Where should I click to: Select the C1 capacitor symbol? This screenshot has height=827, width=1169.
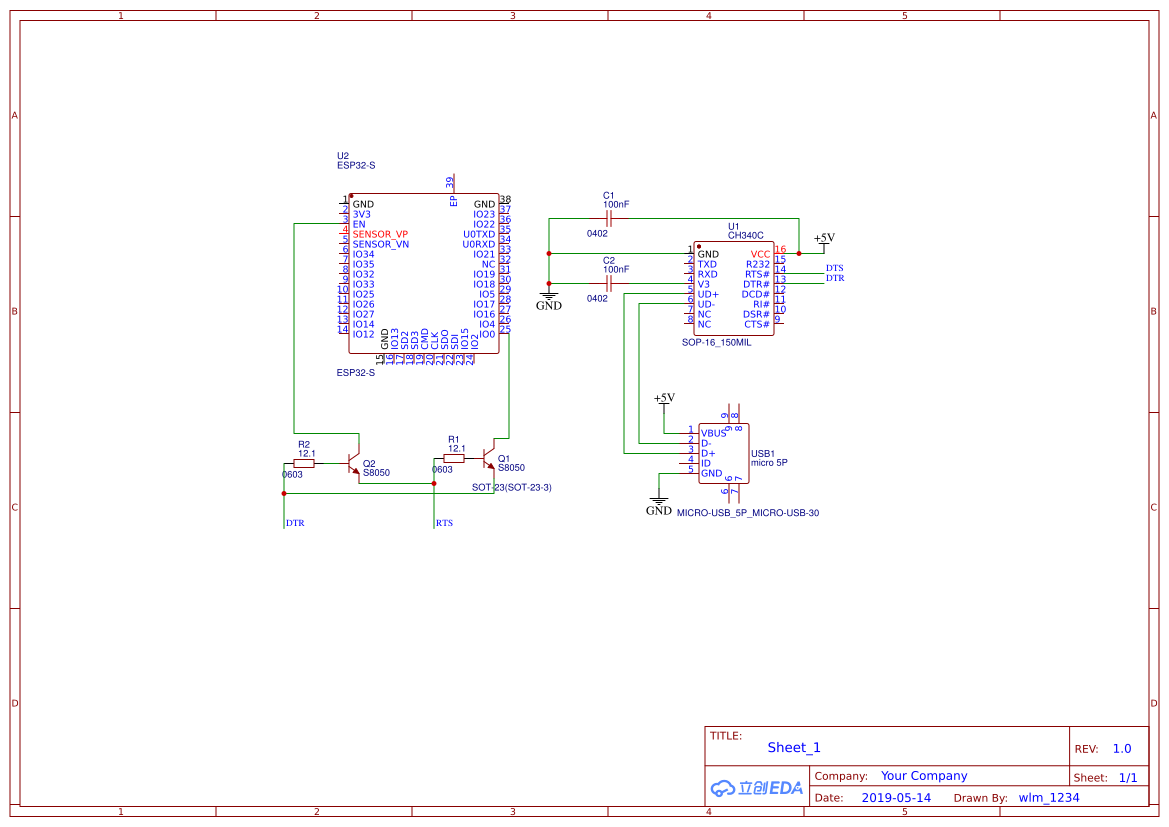[x=609, y=218]
